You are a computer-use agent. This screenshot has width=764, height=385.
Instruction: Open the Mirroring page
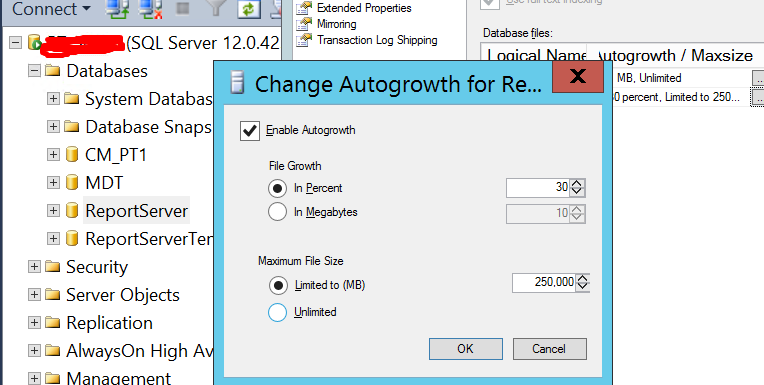tap(336, 24)
